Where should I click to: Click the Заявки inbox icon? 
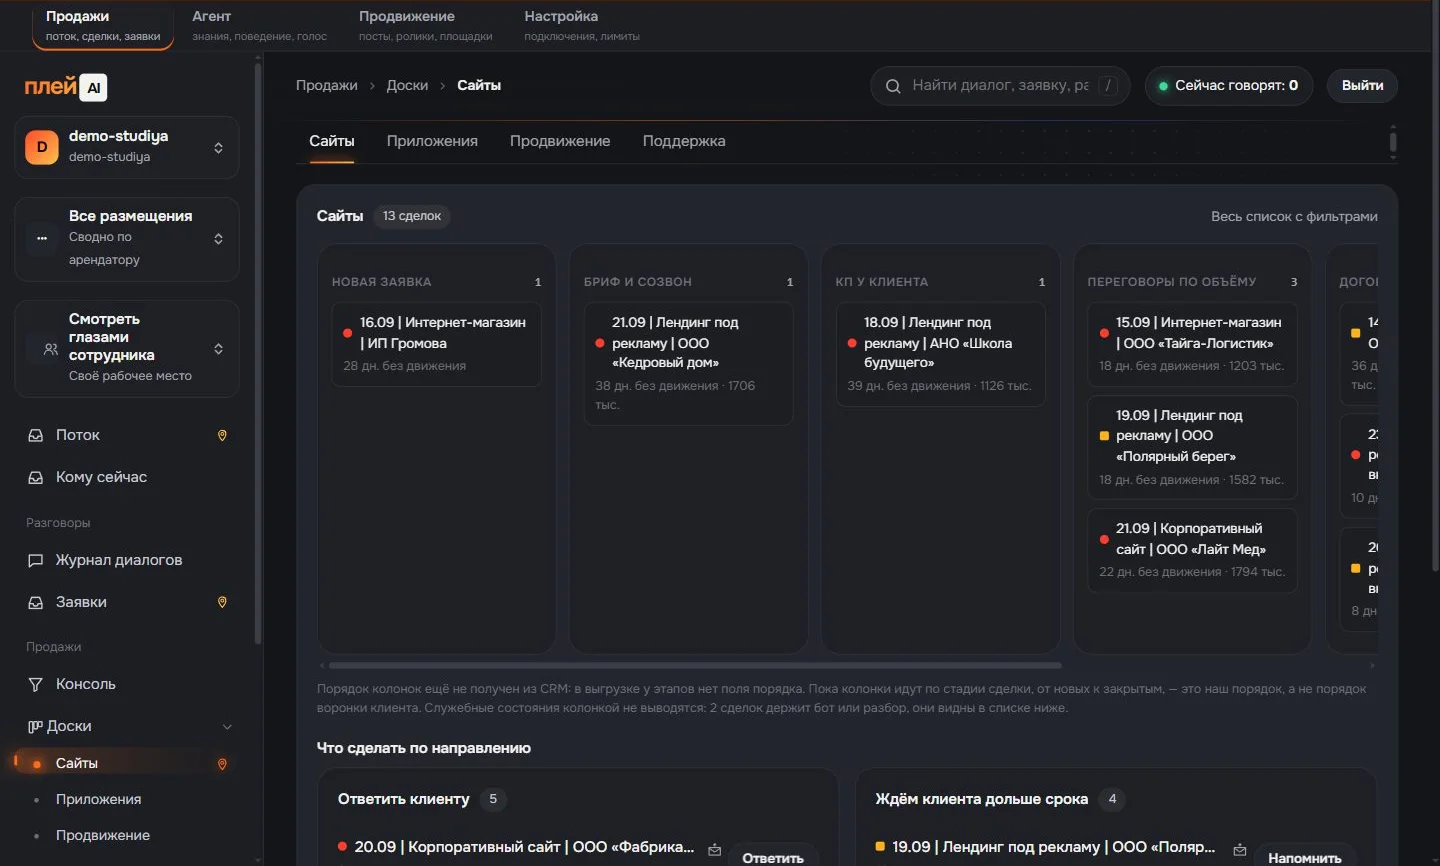(x=35, y=603)
